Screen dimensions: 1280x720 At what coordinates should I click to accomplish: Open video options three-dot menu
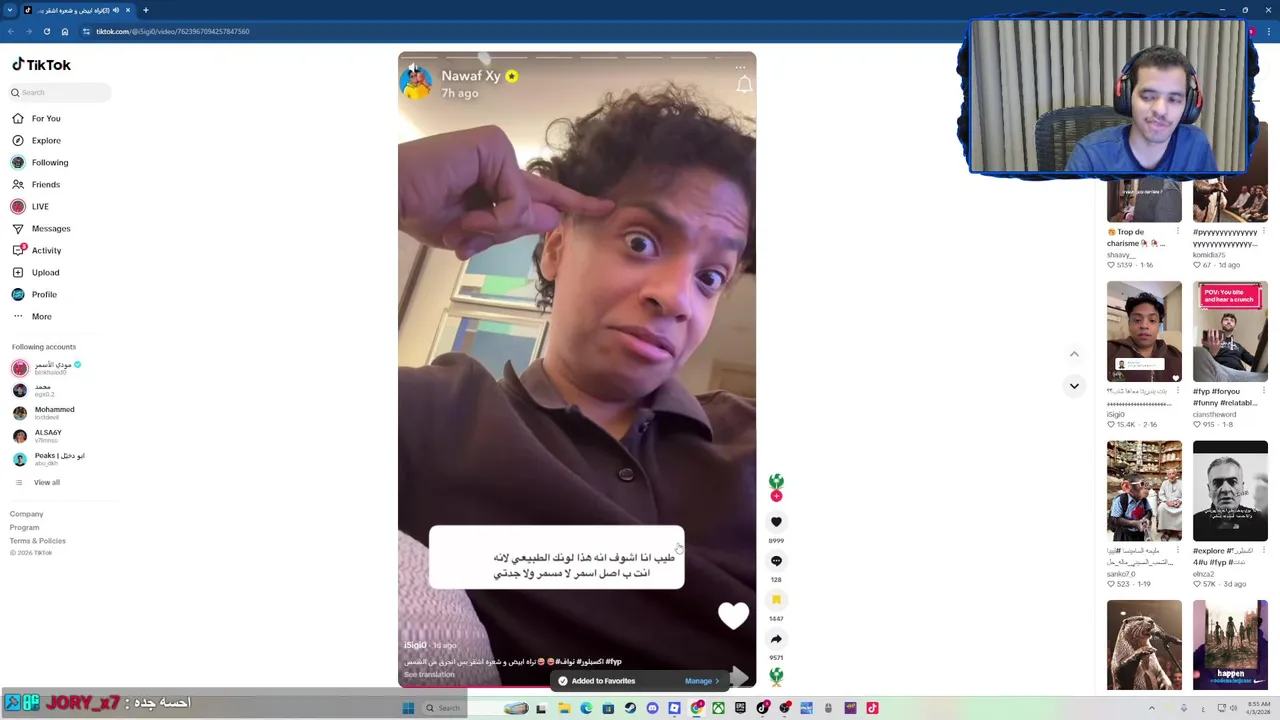pyautogui.click(x=741, y=68)
